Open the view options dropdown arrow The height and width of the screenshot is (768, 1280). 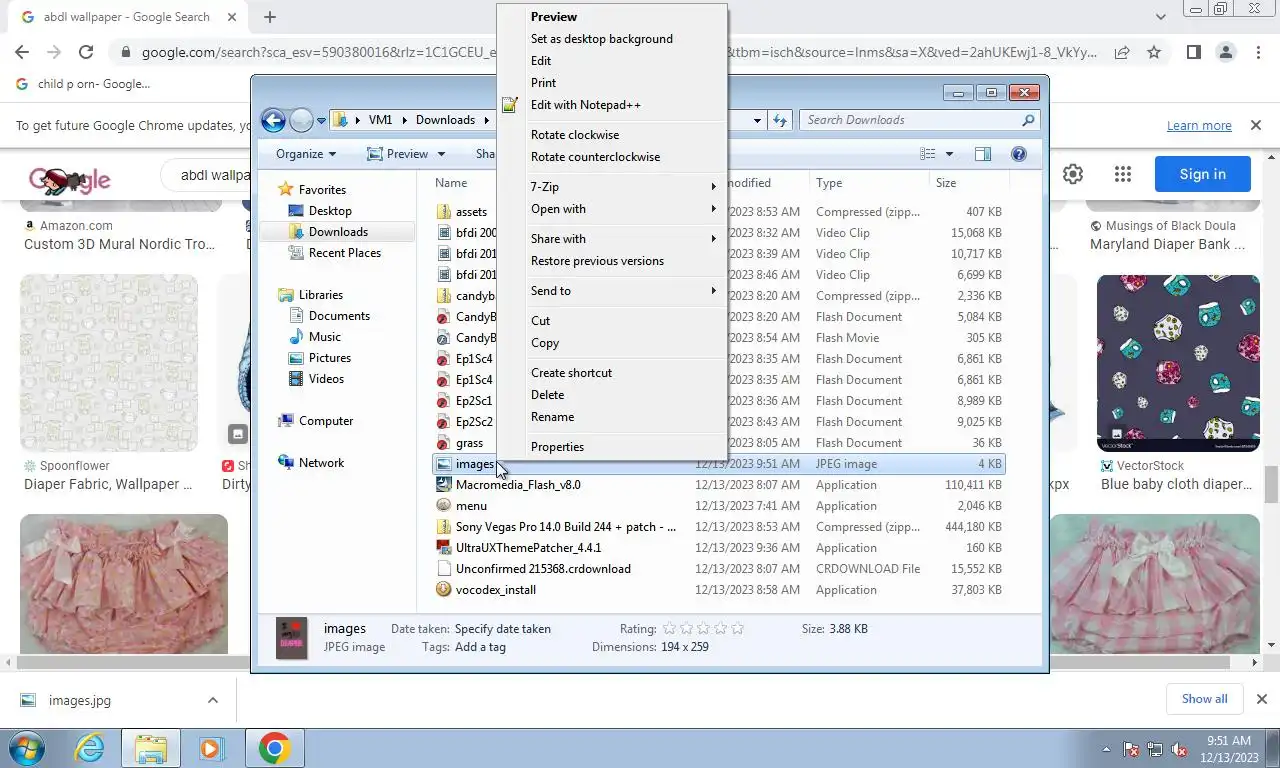coord(949,154)
